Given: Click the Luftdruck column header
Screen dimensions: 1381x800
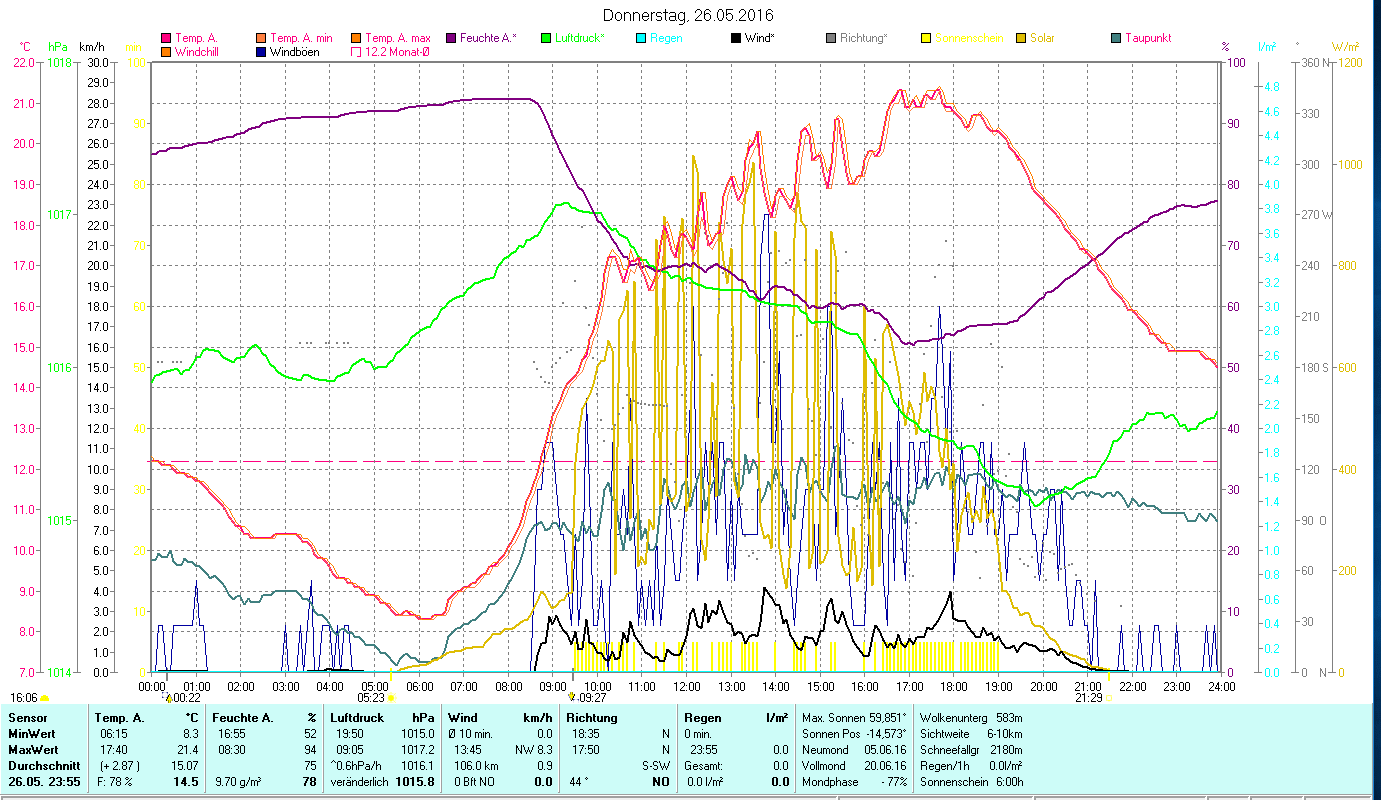Looking at the screenshot, I should (357, 718).
